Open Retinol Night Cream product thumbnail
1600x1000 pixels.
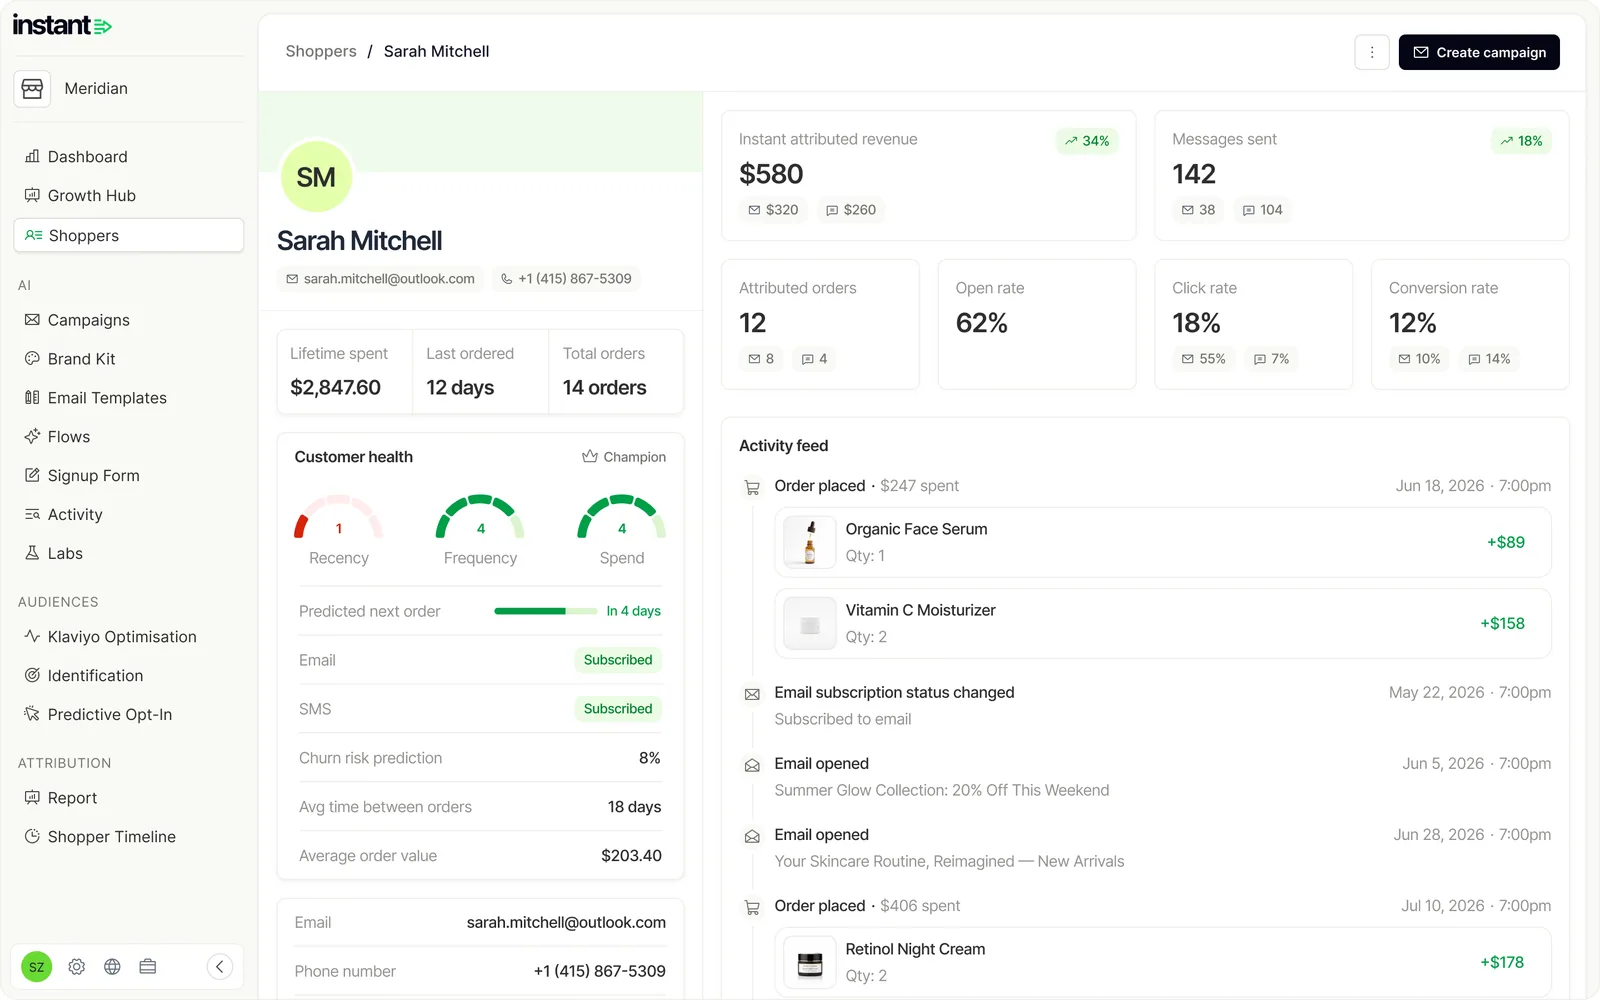click(x=810, y=962)
